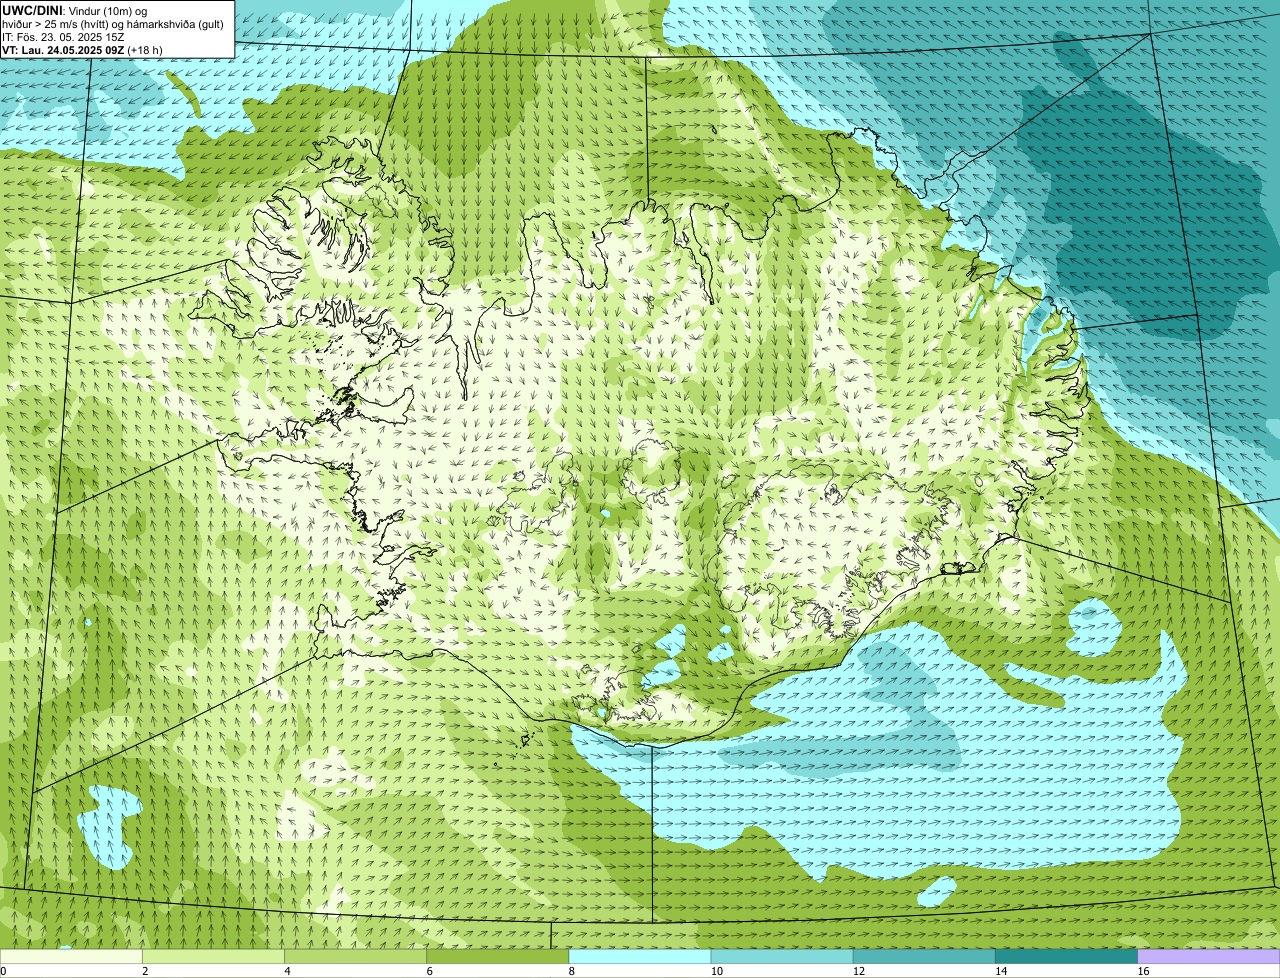Screen dimensions: 1280x978
Task: Click the lavender above-16 m/s legend swatch
Action: (1209, 956)
